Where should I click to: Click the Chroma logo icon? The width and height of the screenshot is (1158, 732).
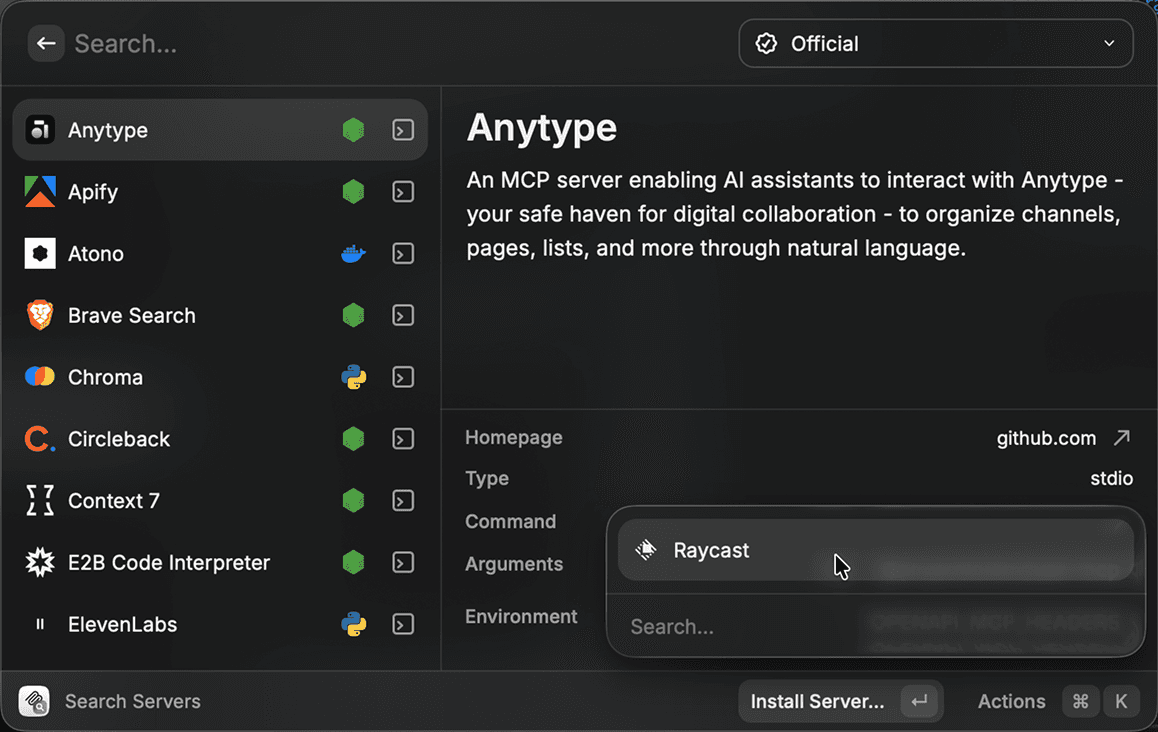[40, 377]
